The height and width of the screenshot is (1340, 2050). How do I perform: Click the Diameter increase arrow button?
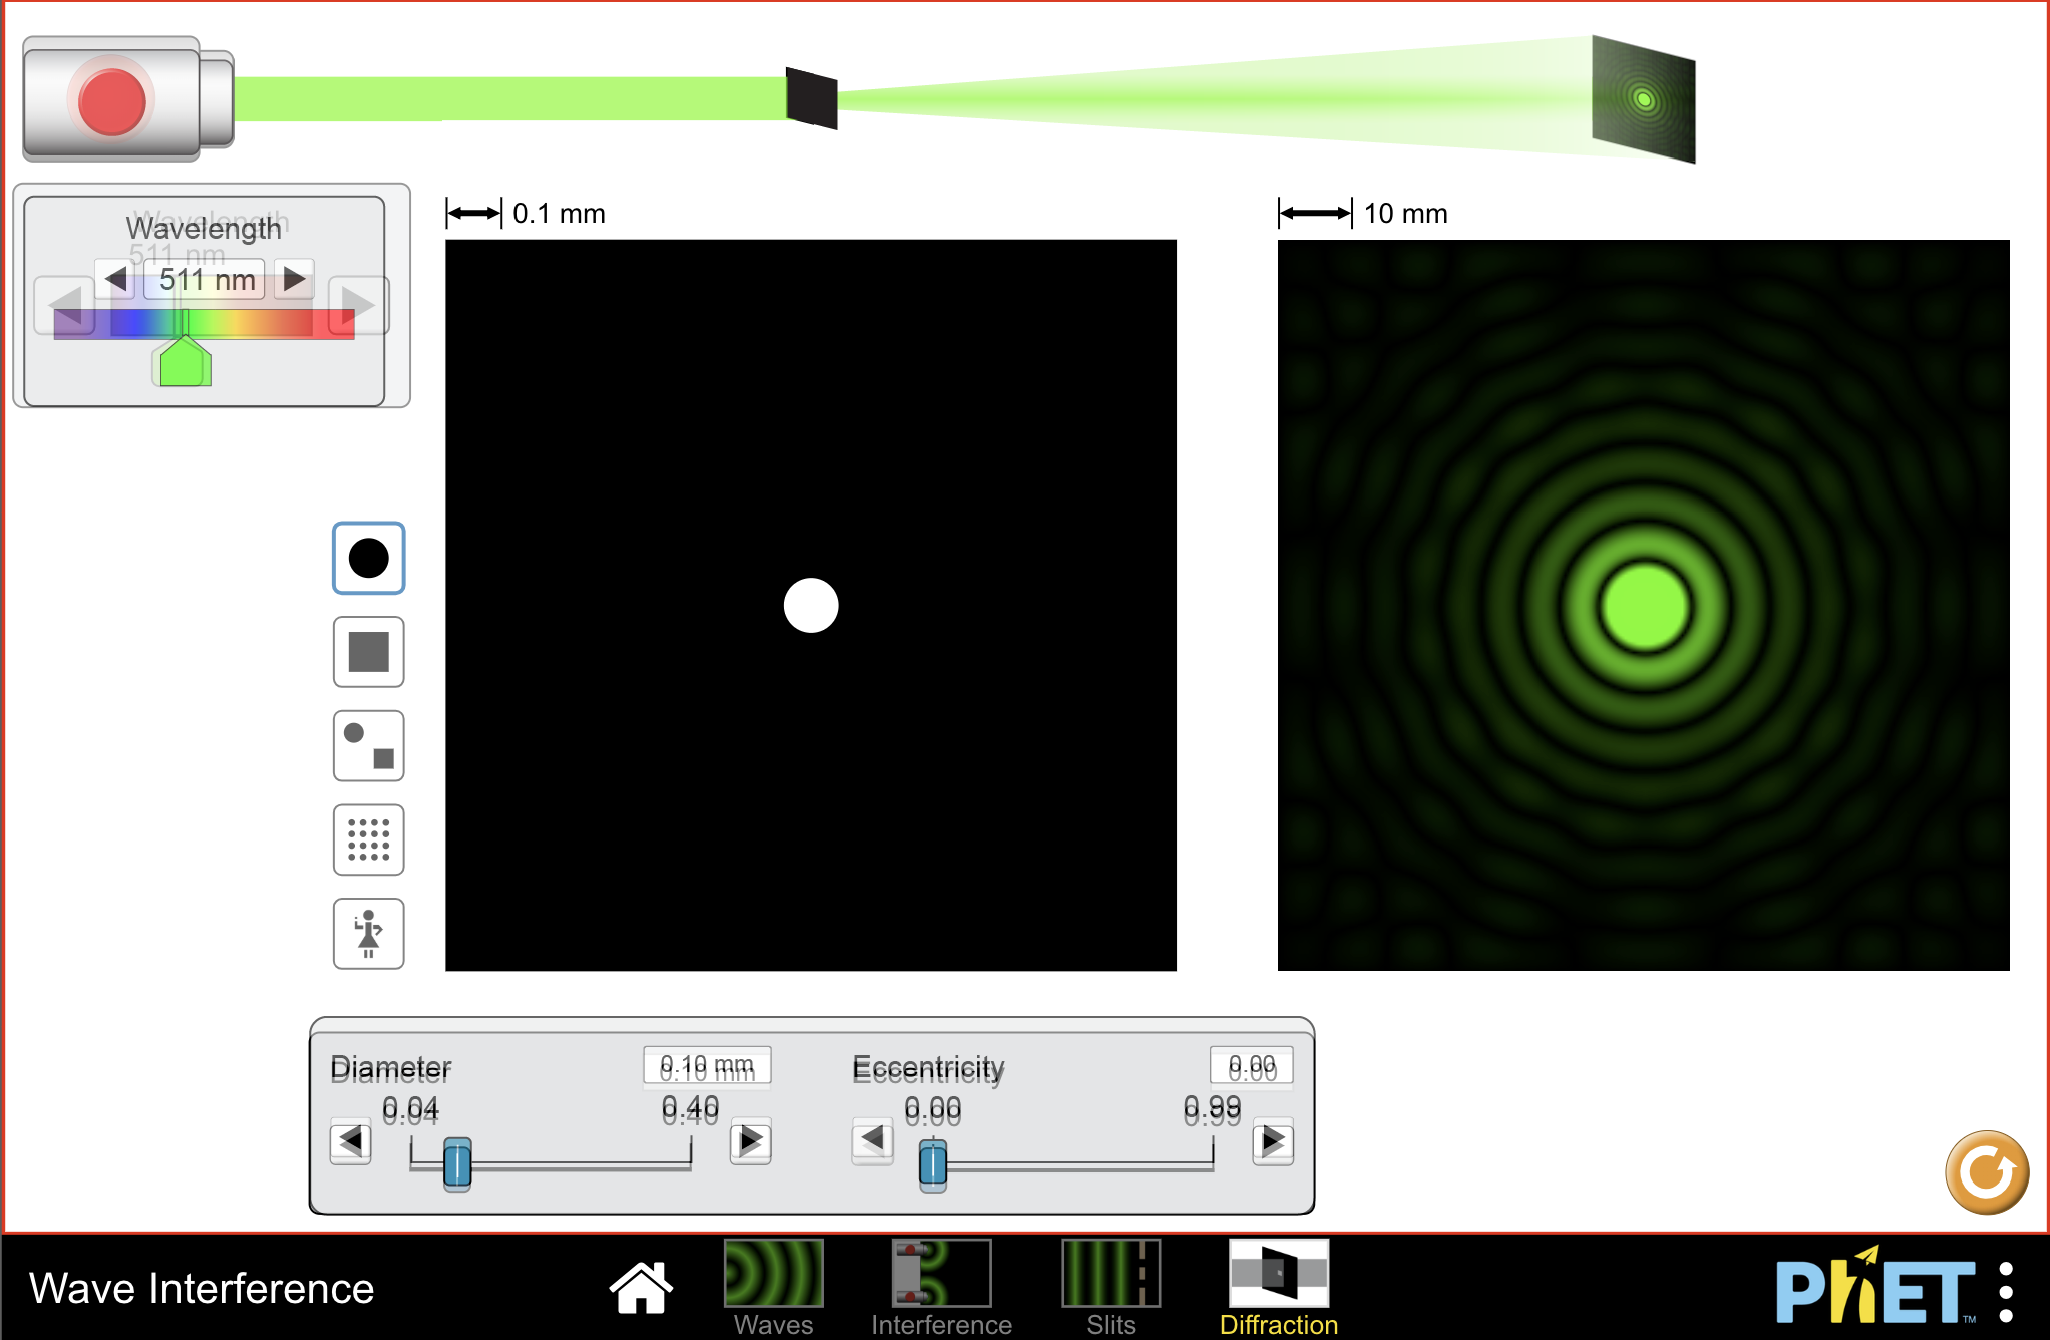click(751, 1142)
